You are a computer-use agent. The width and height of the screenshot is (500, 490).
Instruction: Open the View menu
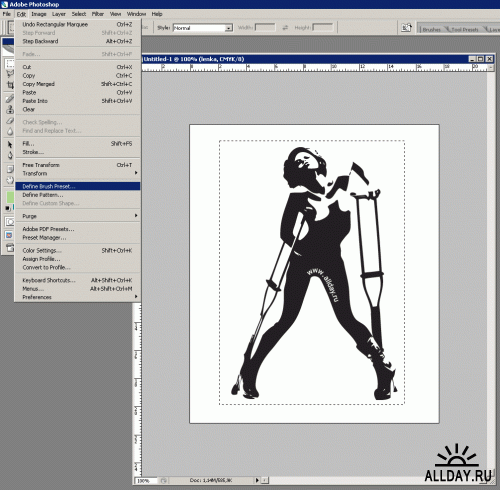coord(115,14)
